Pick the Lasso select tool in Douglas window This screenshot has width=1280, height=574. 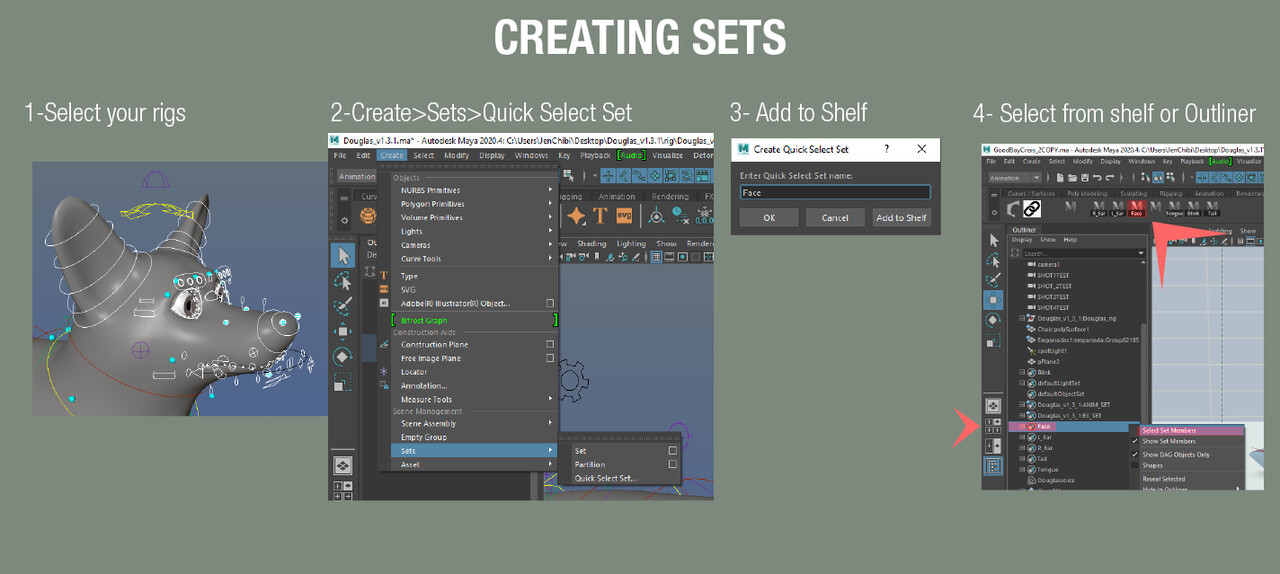(x=343, y=281)
